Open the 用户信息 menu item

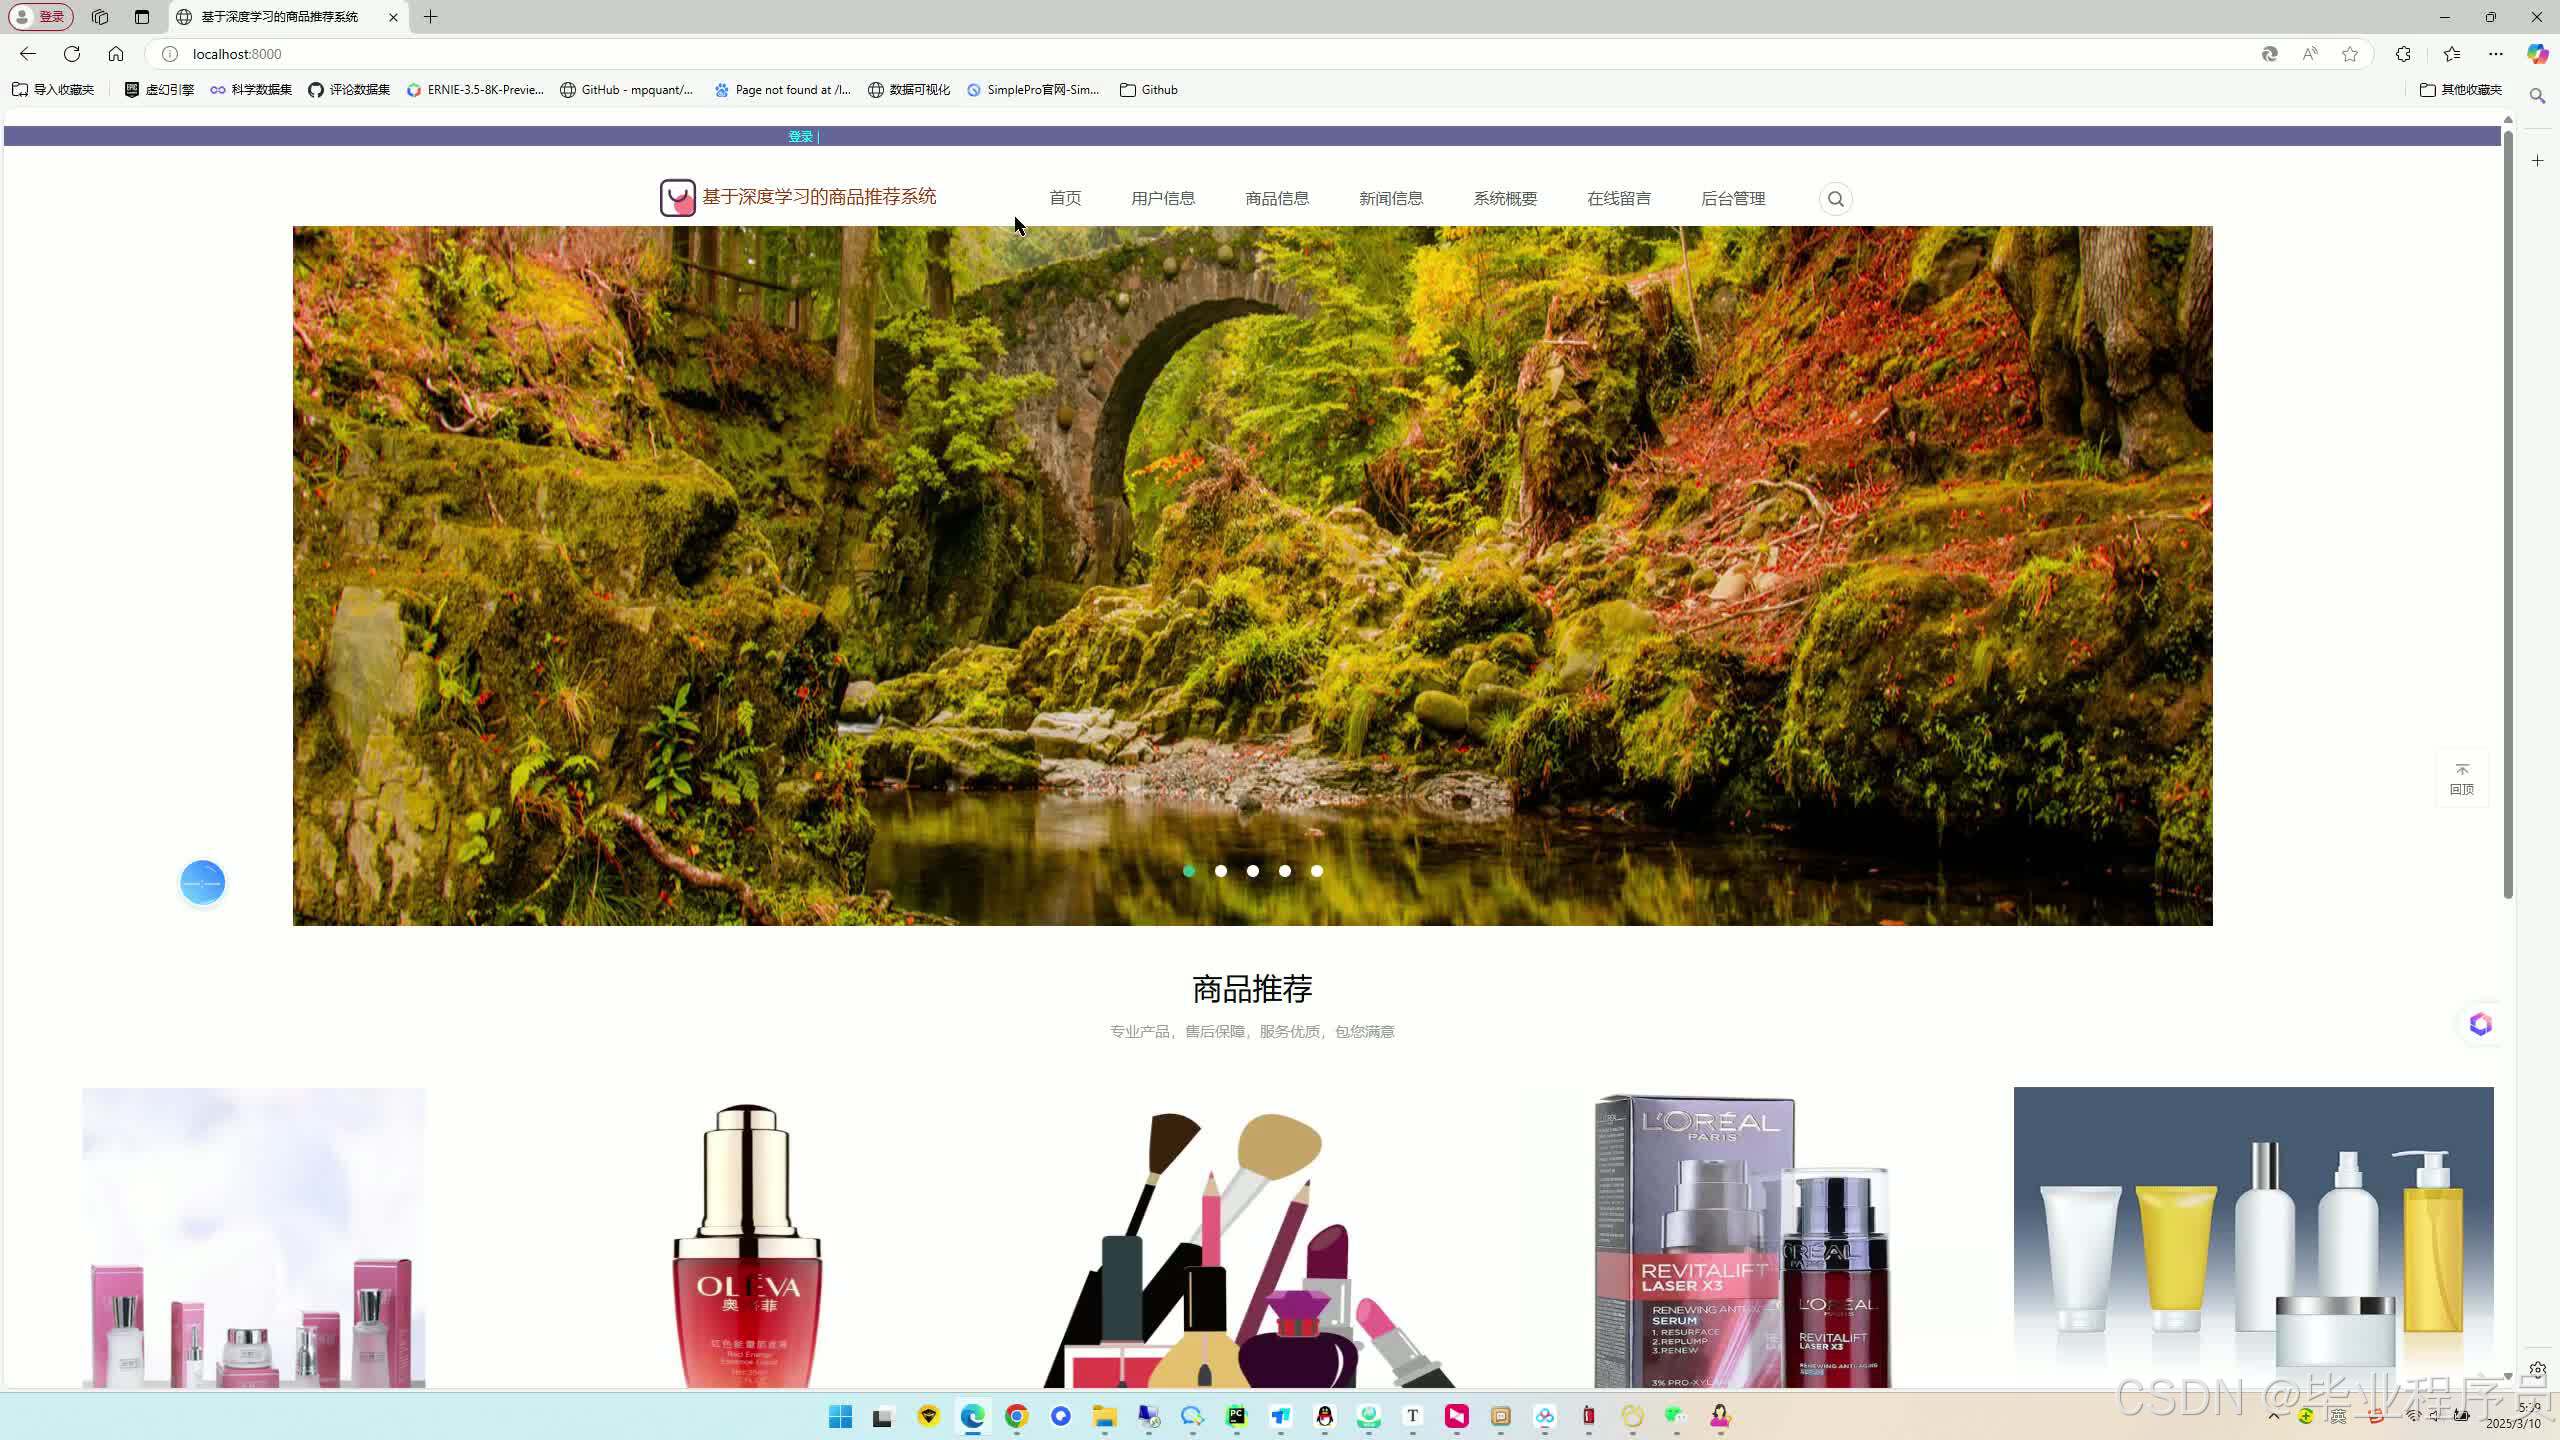click(1163, 199)
